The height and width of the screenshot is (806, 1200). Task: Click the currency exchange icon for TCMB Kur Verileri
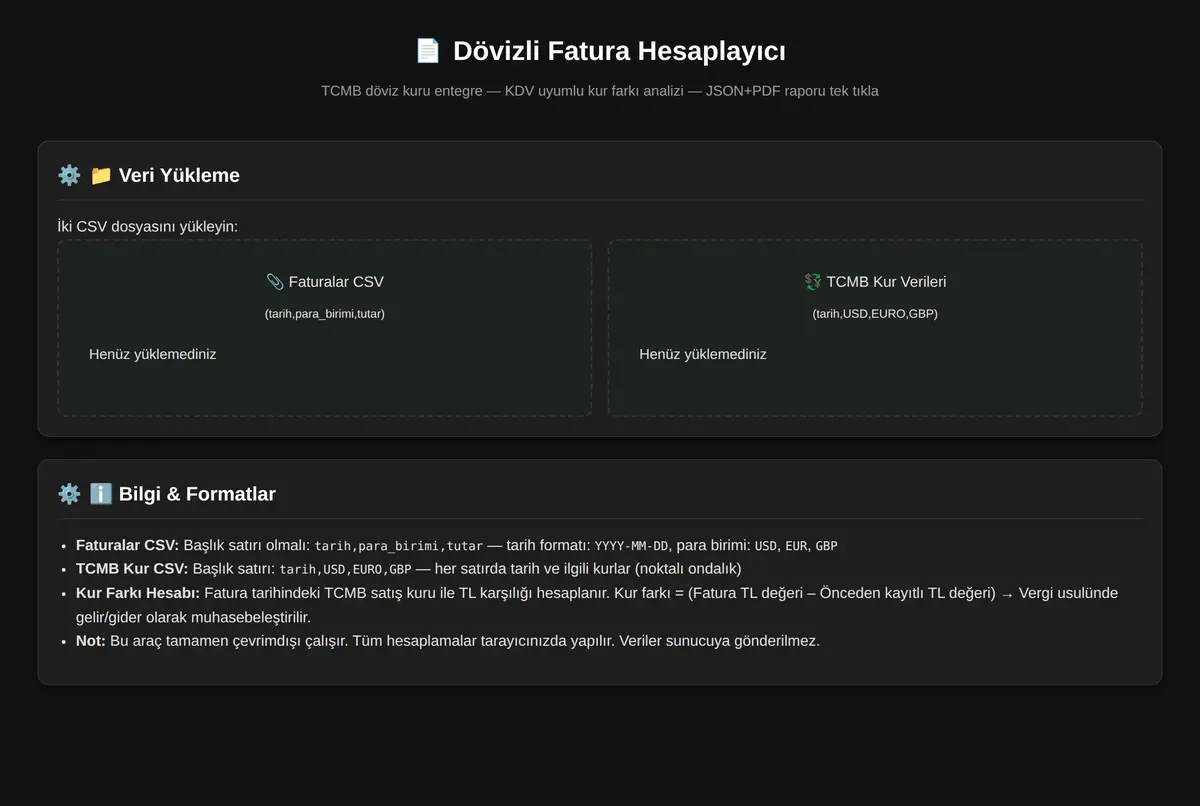(x=813, y=282)
